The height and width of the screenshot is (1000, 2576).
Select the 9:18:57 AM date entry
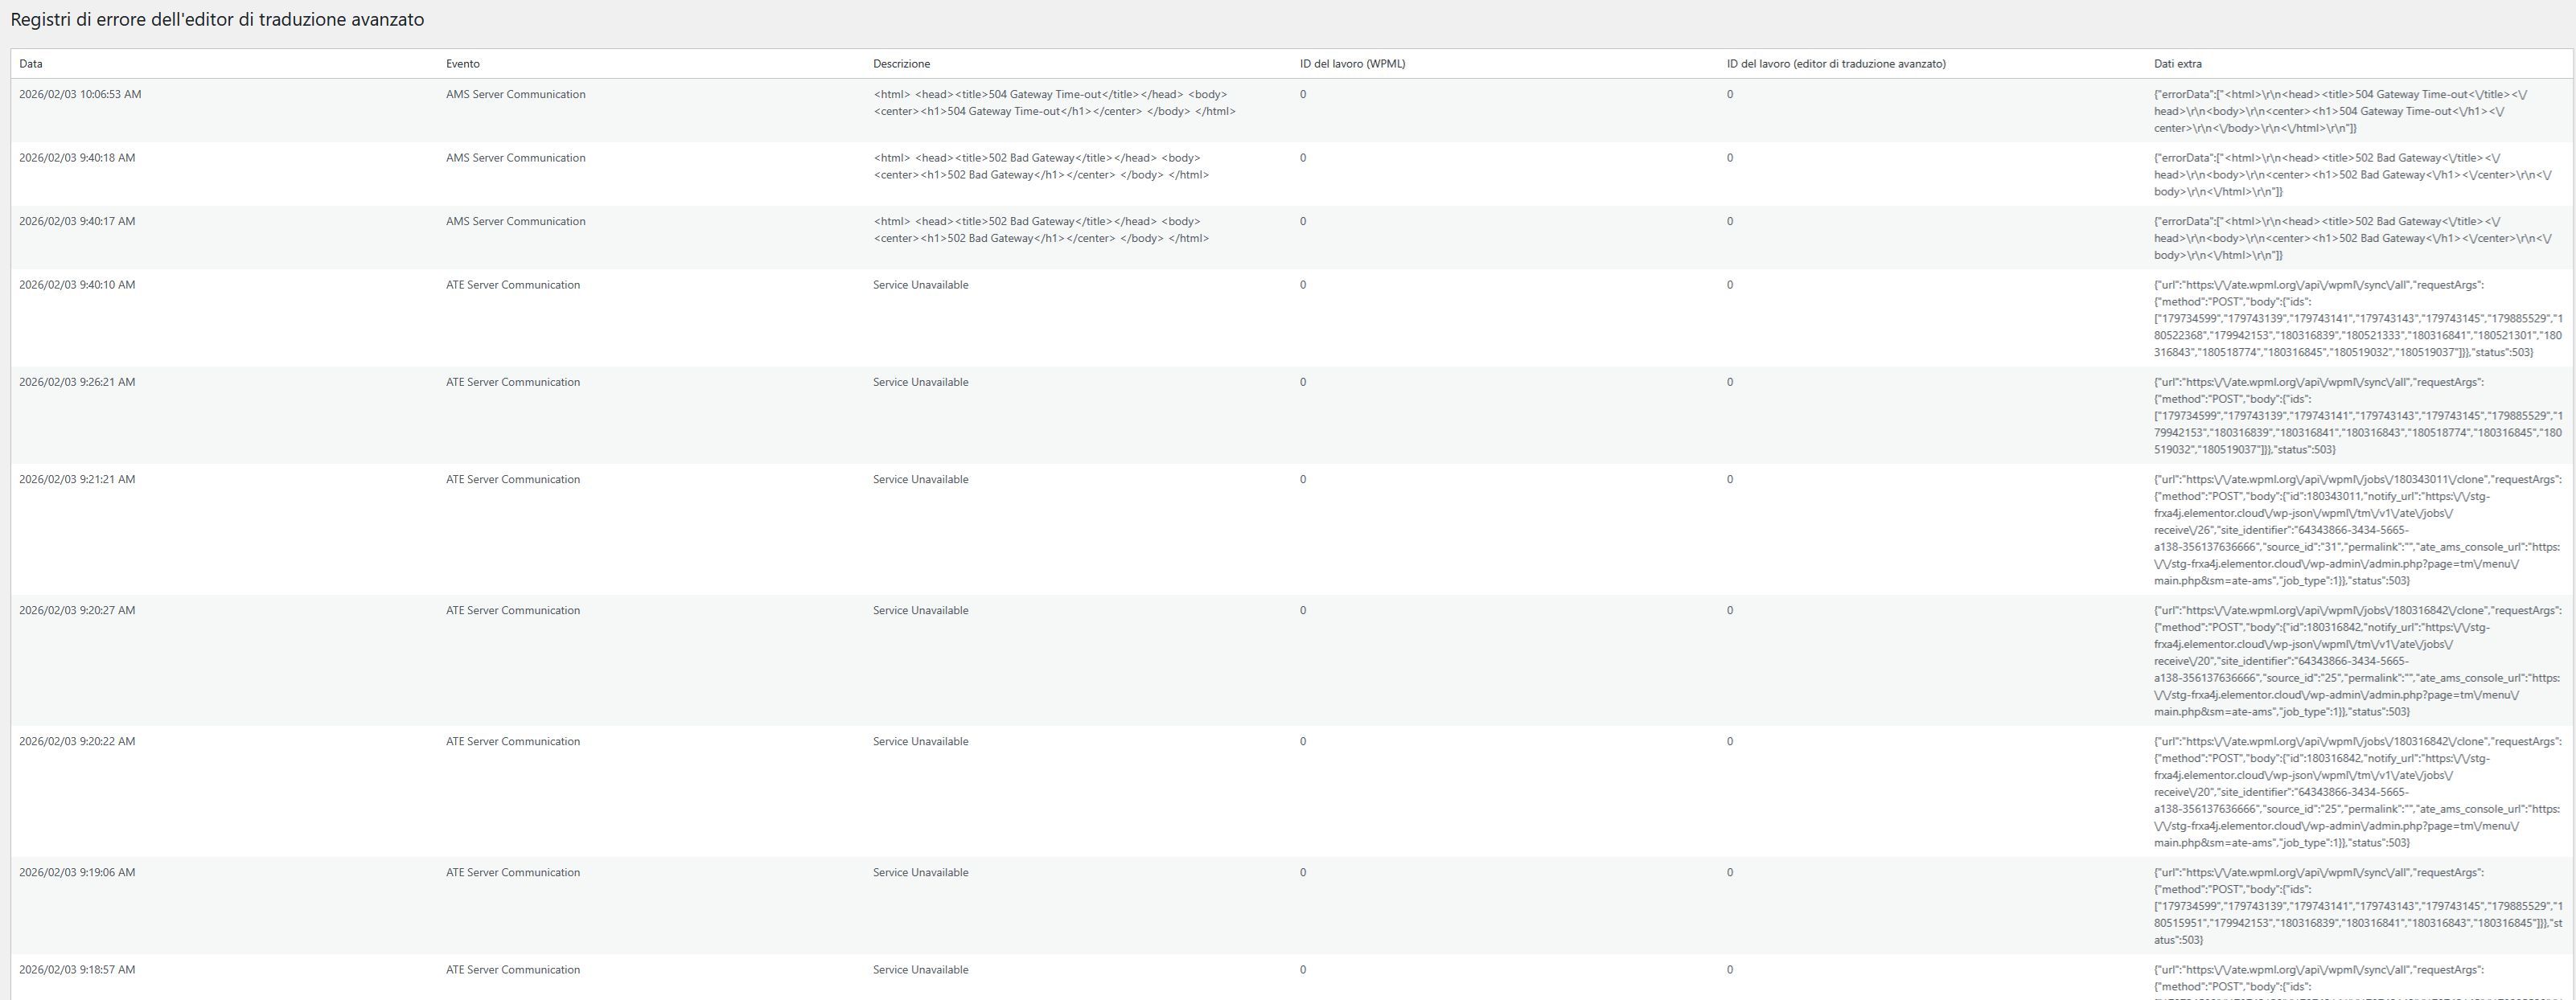tap(77, 970)
